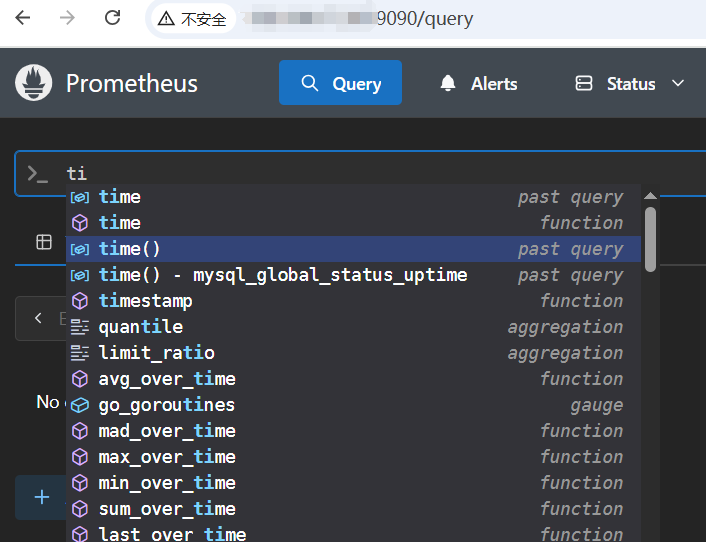Select 'min_over_time' function suggestion
706x542 pixels.
click(353, 483)
